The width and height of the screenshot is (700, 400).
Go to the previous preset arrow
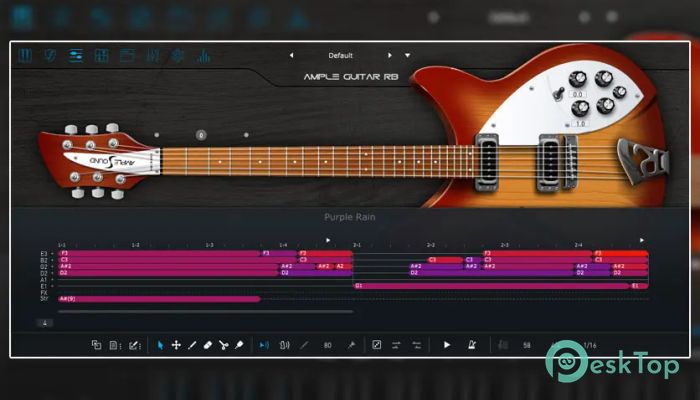(292, 55)
